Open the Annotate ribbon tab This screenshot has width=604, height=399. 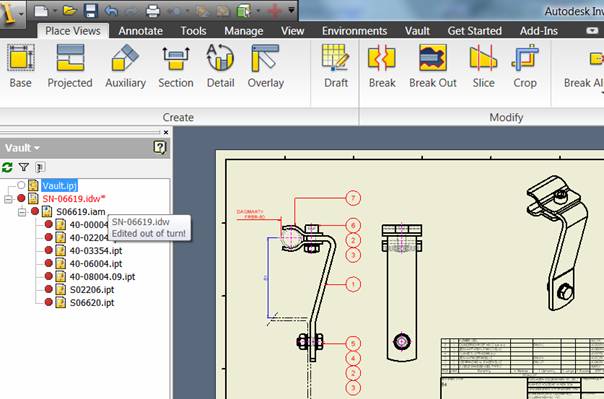141,31
